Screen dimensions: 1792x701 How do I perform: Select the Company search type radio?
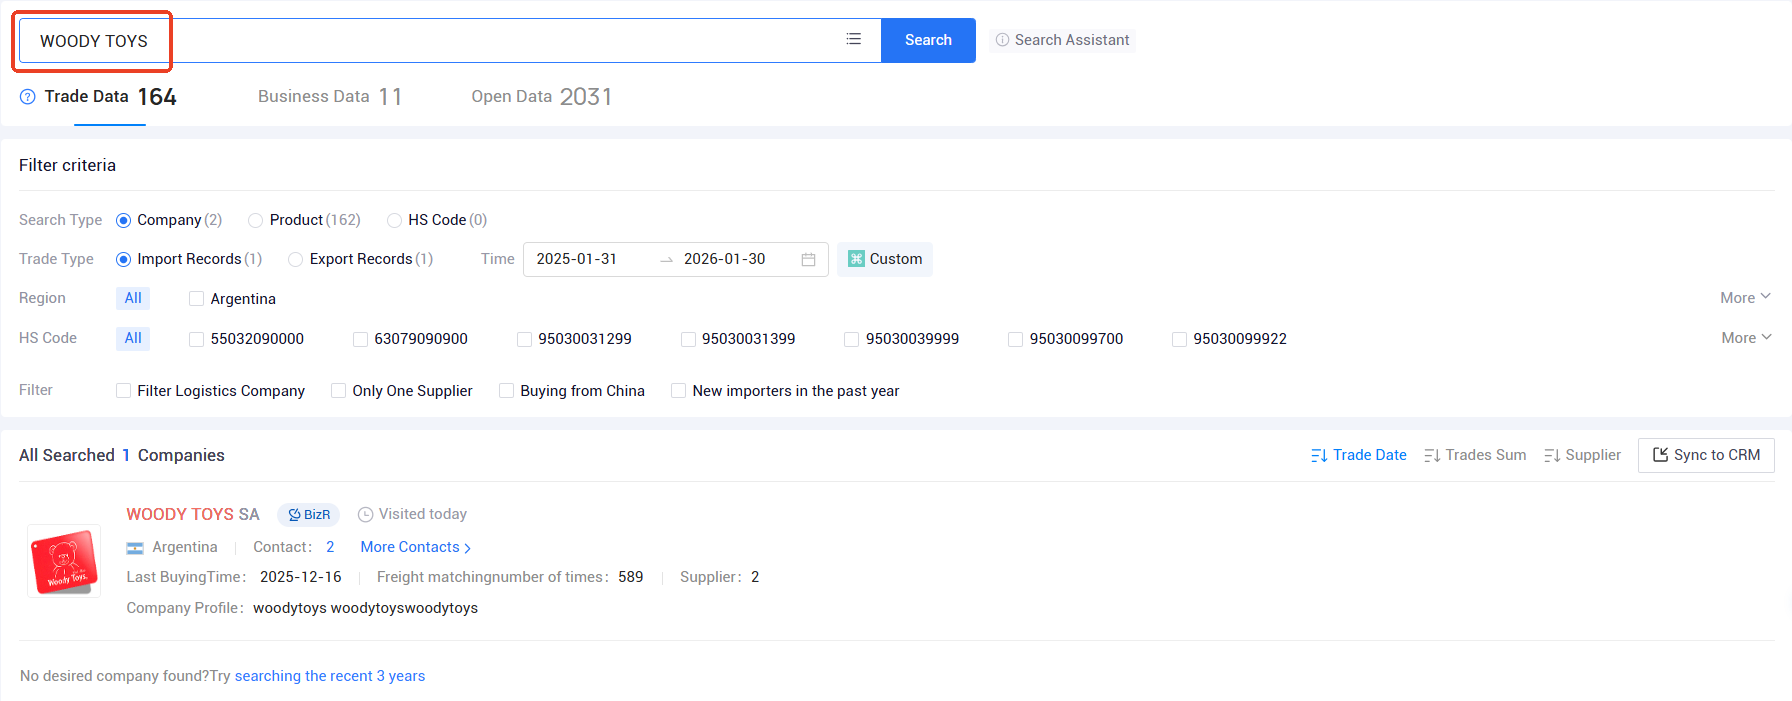tap(123, 220)
